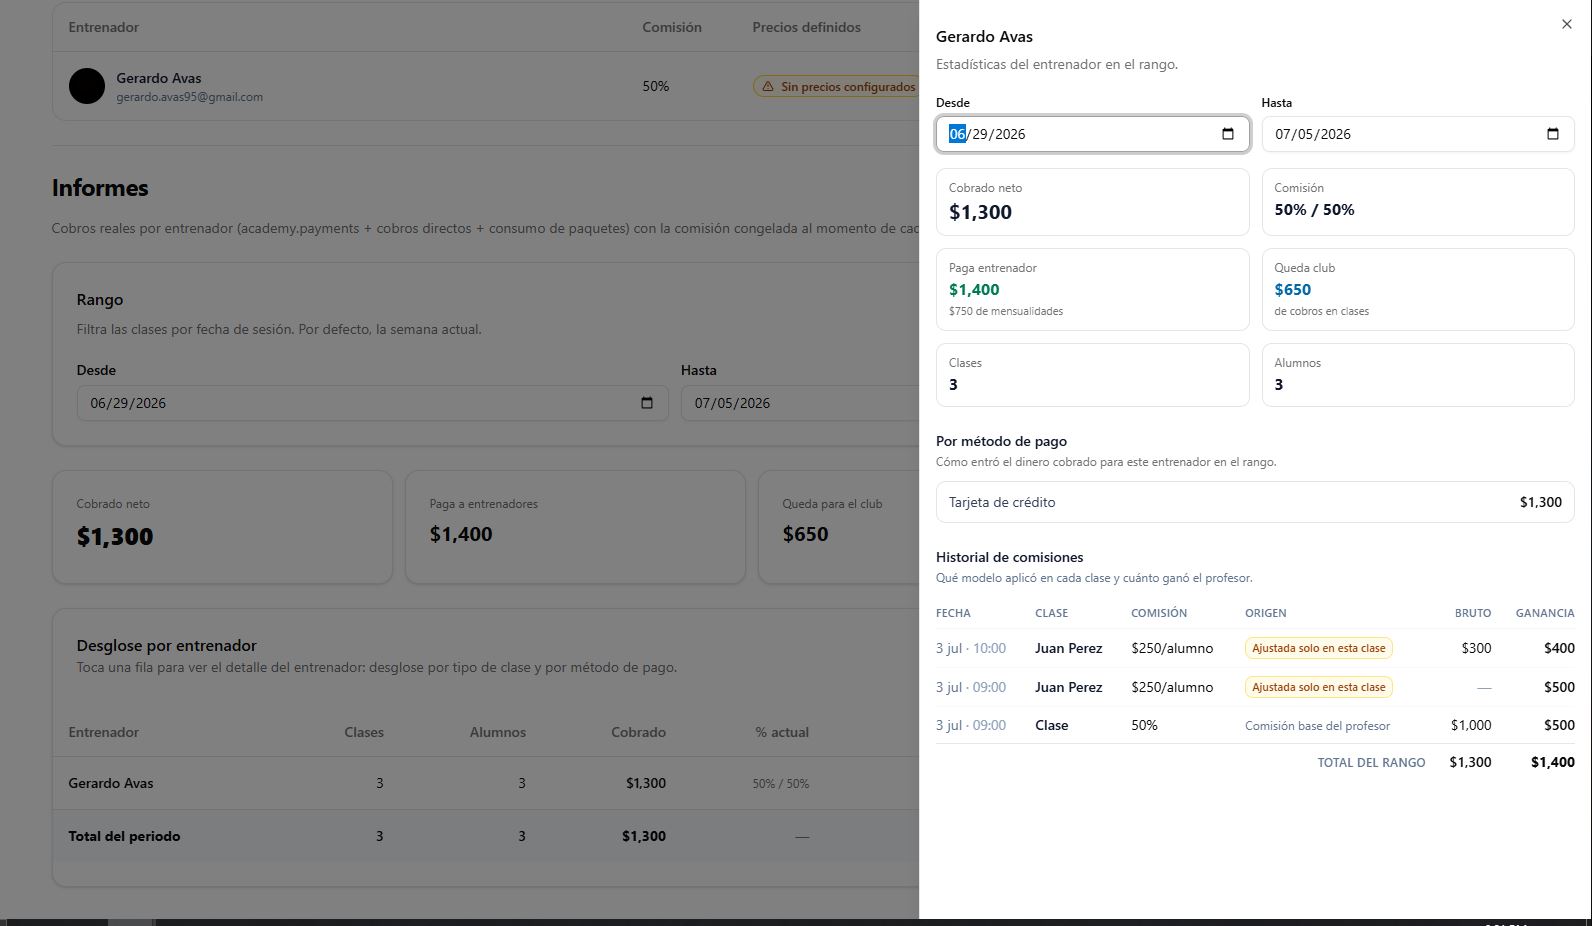This screenshot has height=926, width=1592.
Task: Click Ajustada badge on 10:00 class row
Action: 1318,648
